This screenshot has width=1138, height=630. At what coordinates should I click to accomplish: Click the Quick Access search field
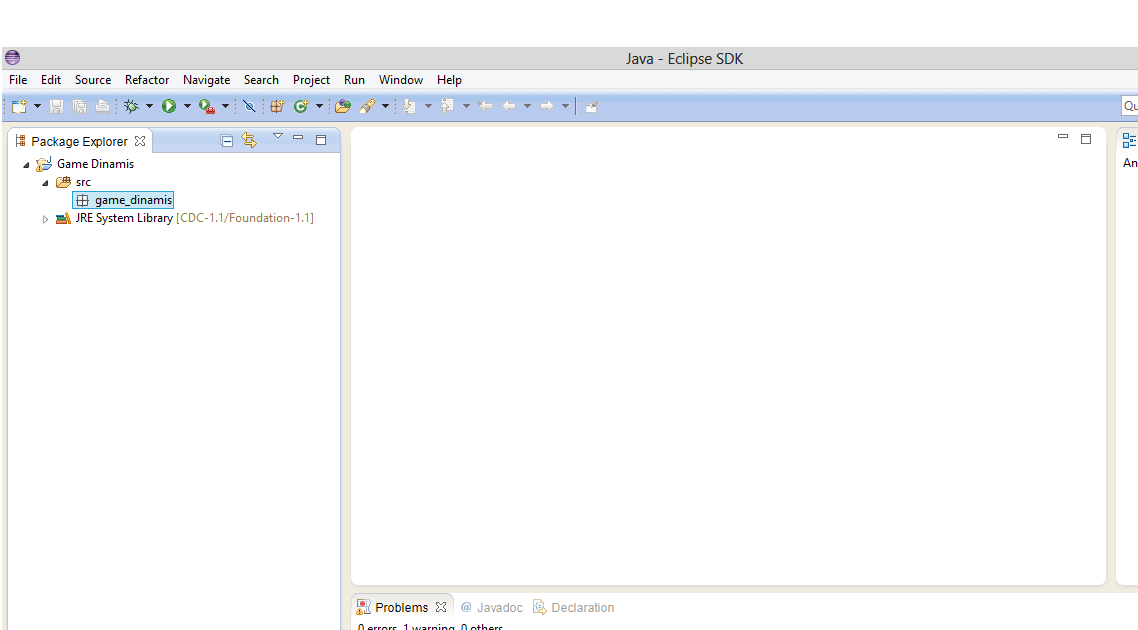click(1129, 106)
